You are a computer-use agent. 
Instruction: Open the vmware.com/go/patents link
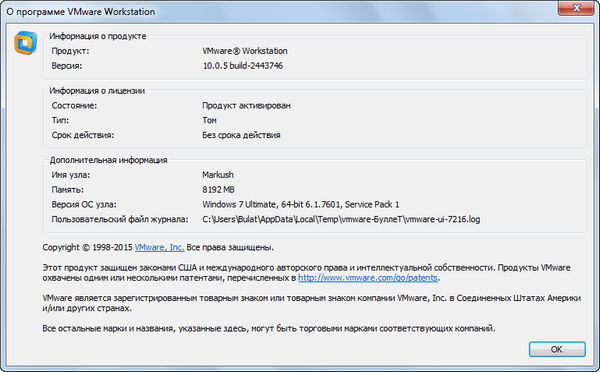click(367, 278)
